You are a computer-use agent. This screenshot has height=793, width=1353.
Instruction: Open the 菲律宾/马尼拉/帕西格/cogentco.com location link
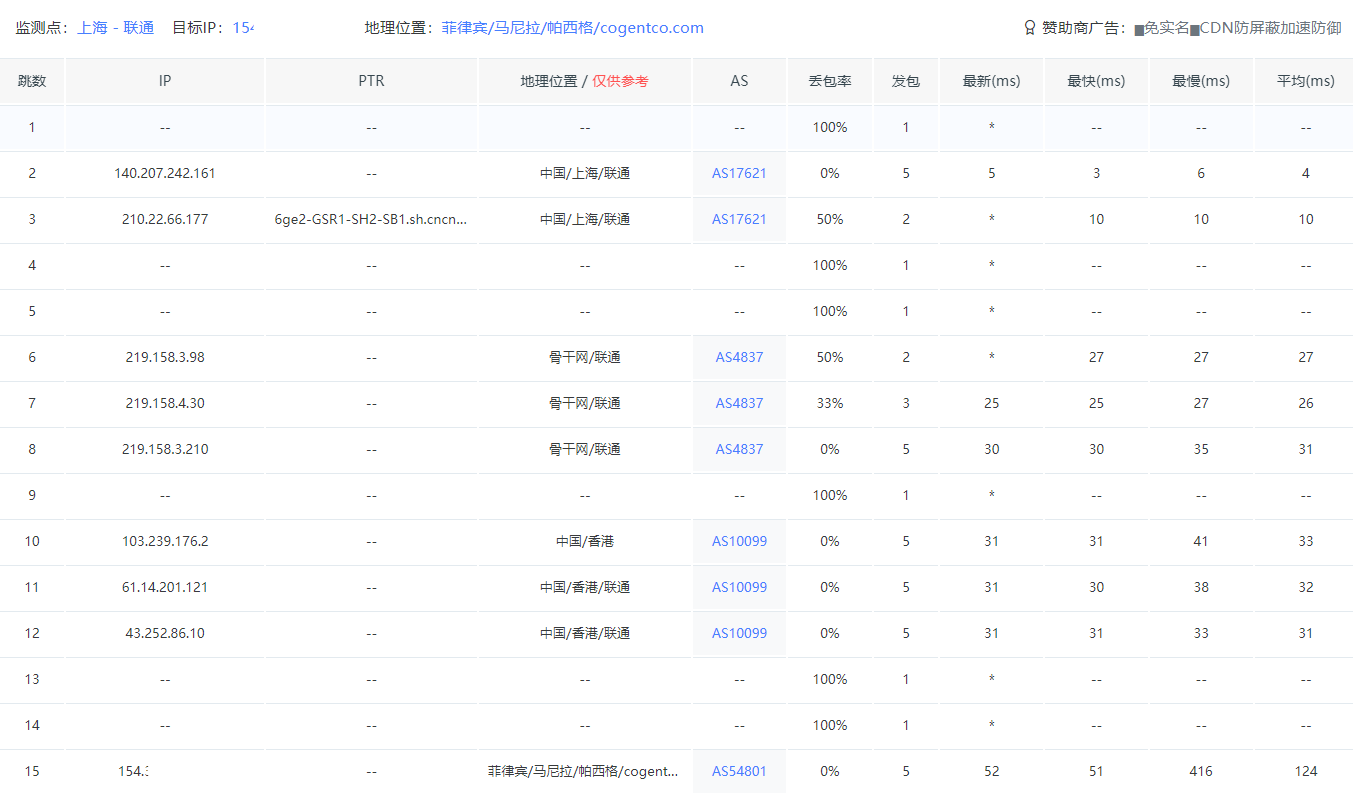coord(573,28)
